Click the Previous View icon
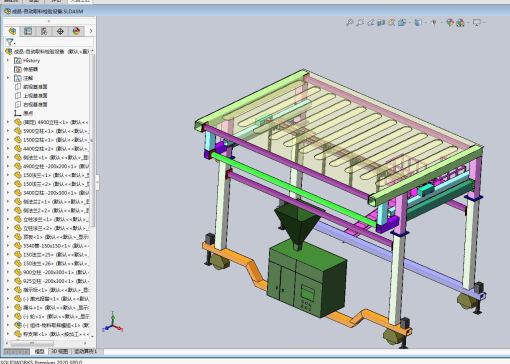The width and height of the screenshot is (510, 364). 370,22
